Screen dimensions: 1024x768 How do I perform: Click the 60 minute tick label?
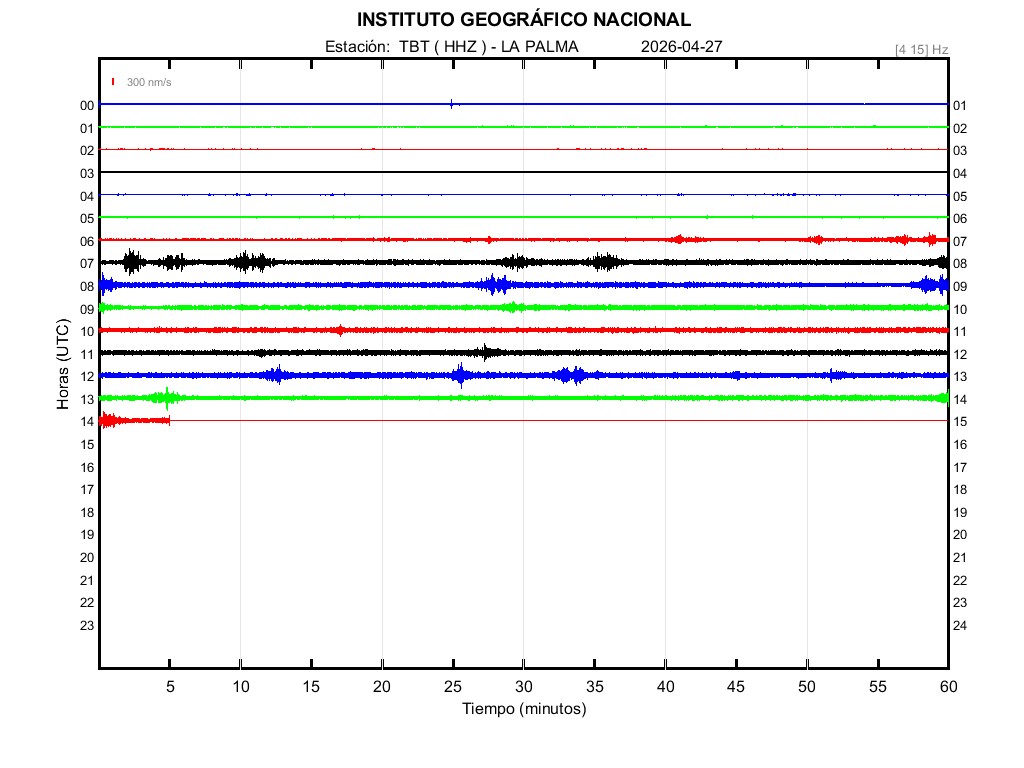(x=948, y=686)
